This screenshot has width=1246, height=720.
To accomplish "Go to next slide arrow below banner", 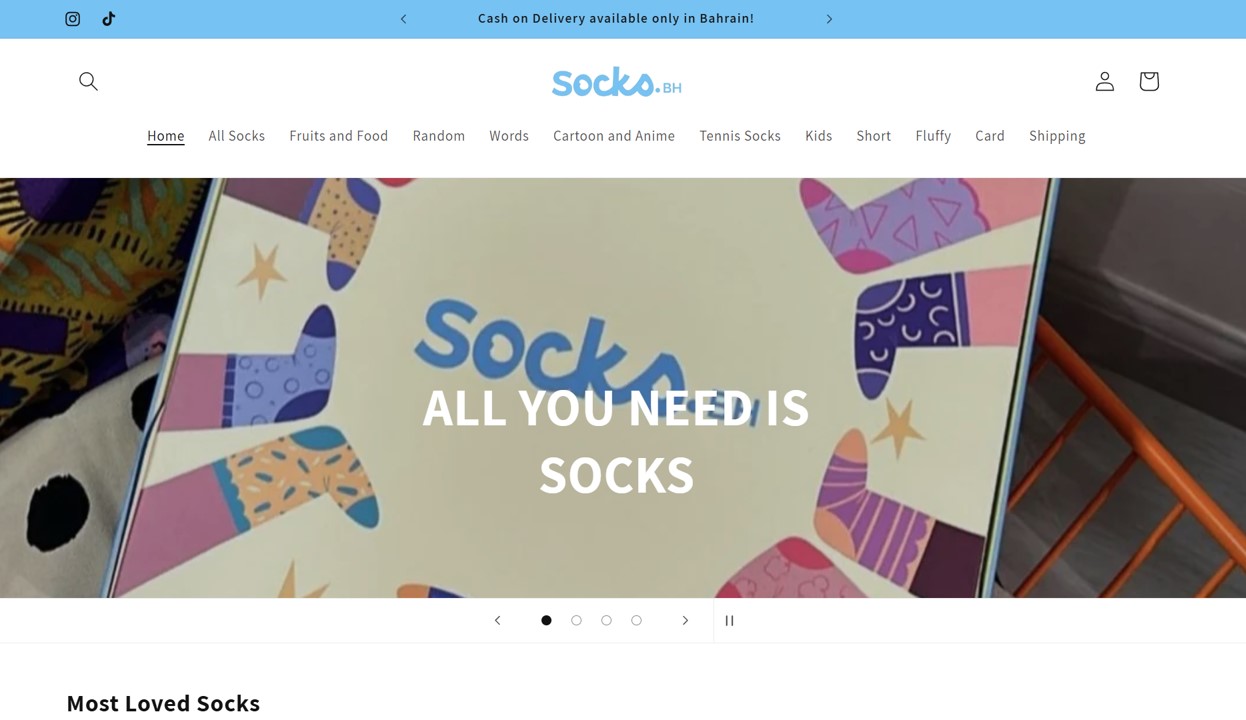I will (685, 620).
